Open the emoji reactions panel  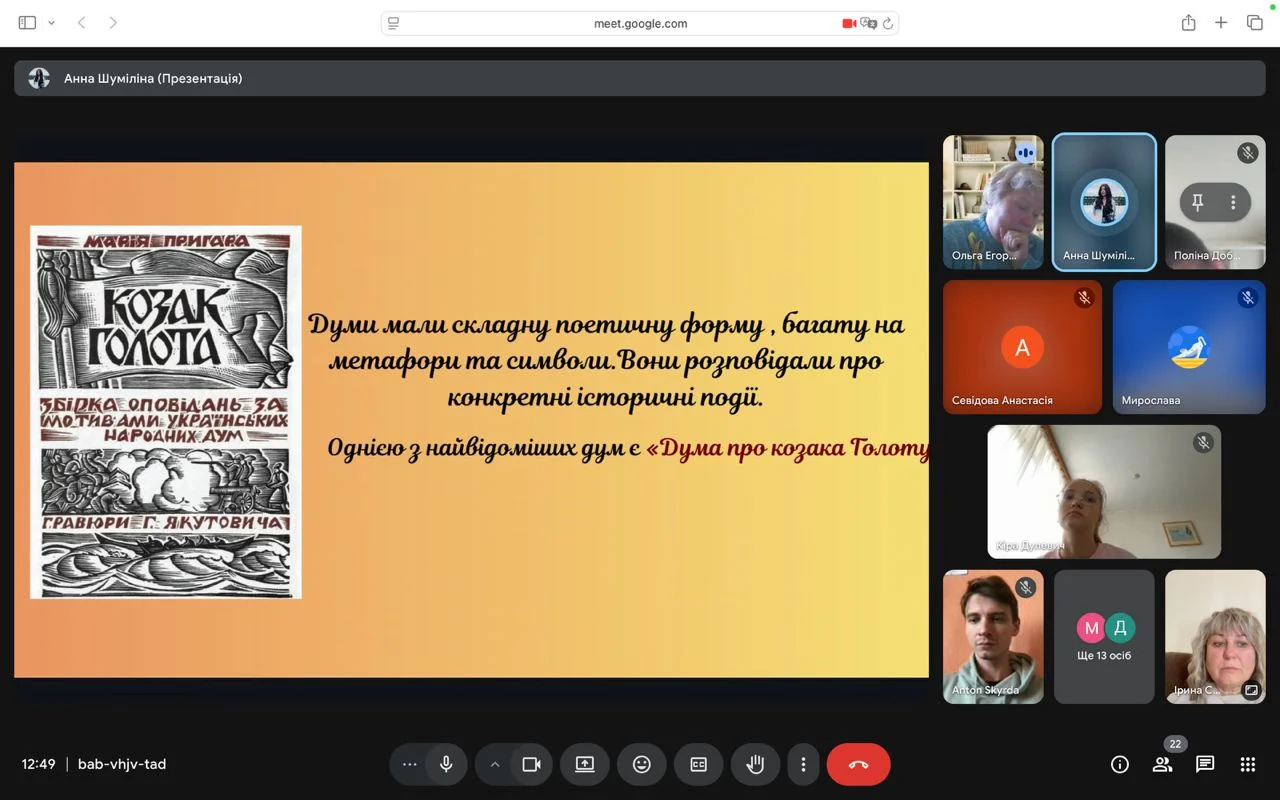tap(642, 764)
